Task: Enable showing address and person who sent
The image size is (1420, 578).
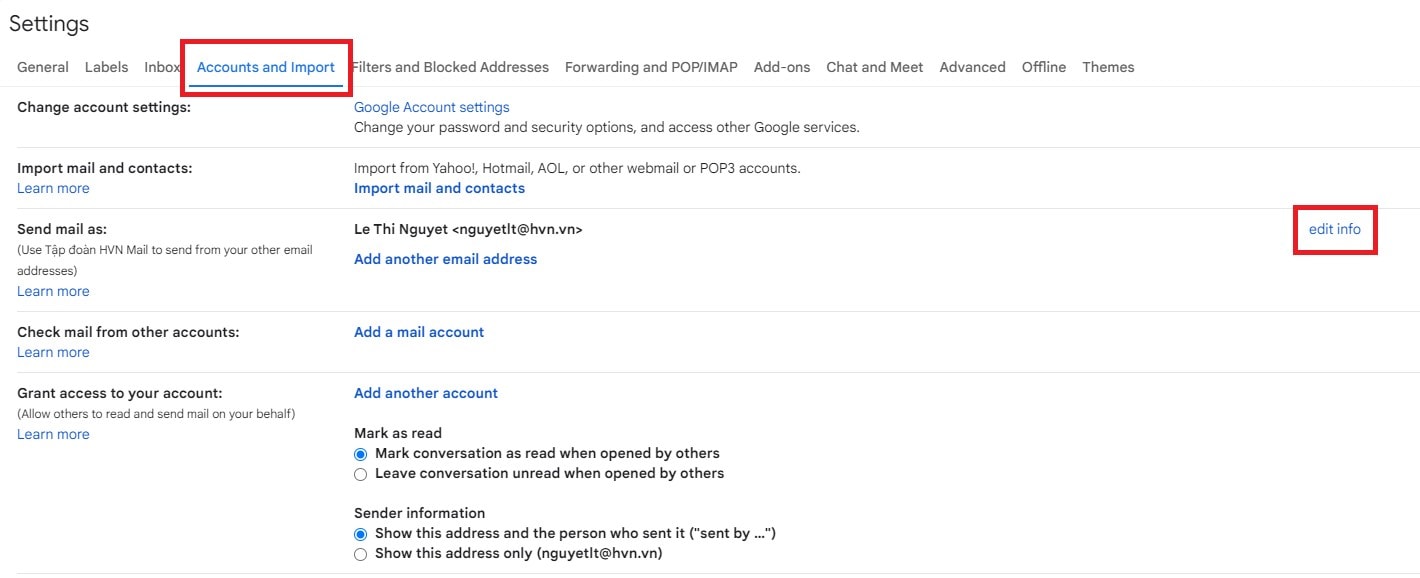Action: [361, 534]
